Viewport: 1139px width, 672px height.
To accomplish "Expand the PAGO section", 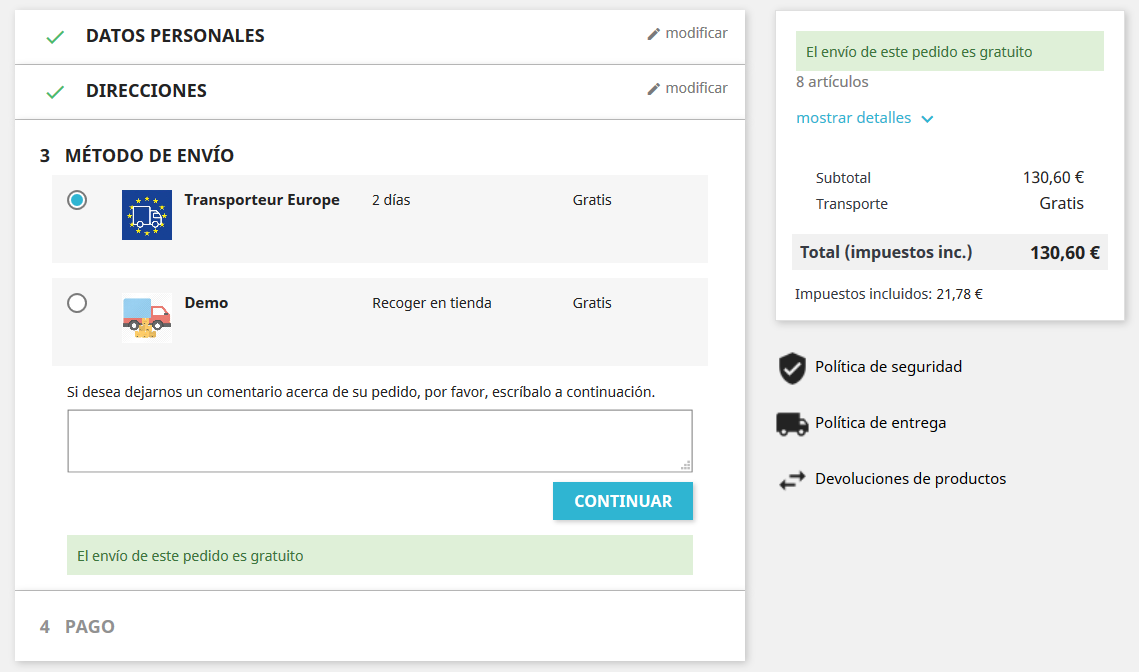I will pyautogui.click(x=90, y=626).
